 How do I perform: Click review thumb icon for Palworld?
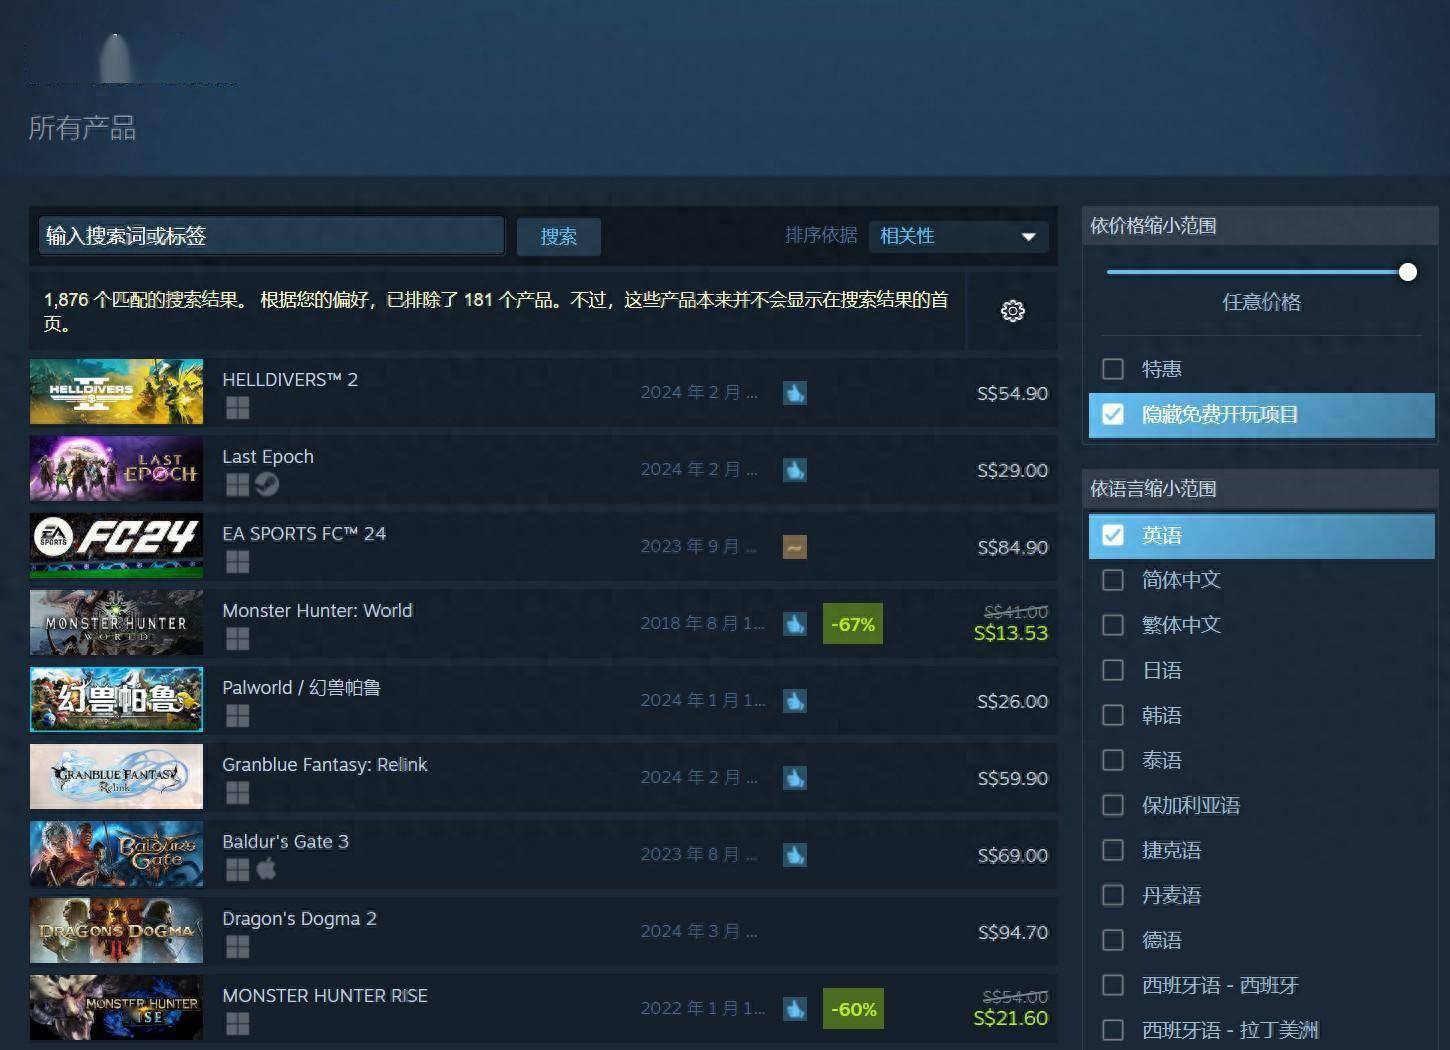pyautogui.click(x=795, y=701)
